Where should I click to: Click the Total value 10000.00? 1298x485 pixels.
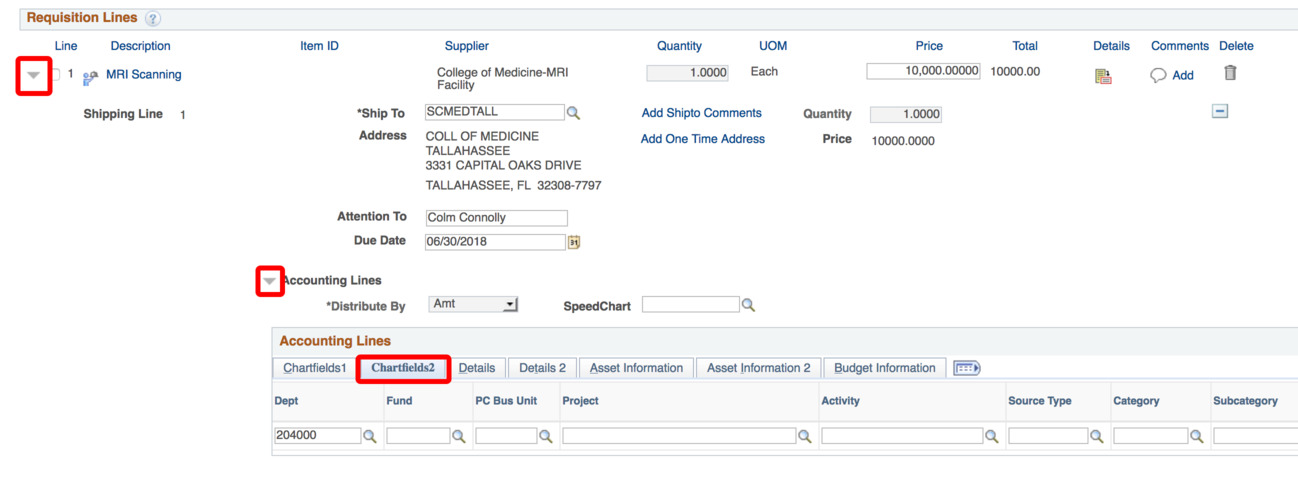[1015, 72]
